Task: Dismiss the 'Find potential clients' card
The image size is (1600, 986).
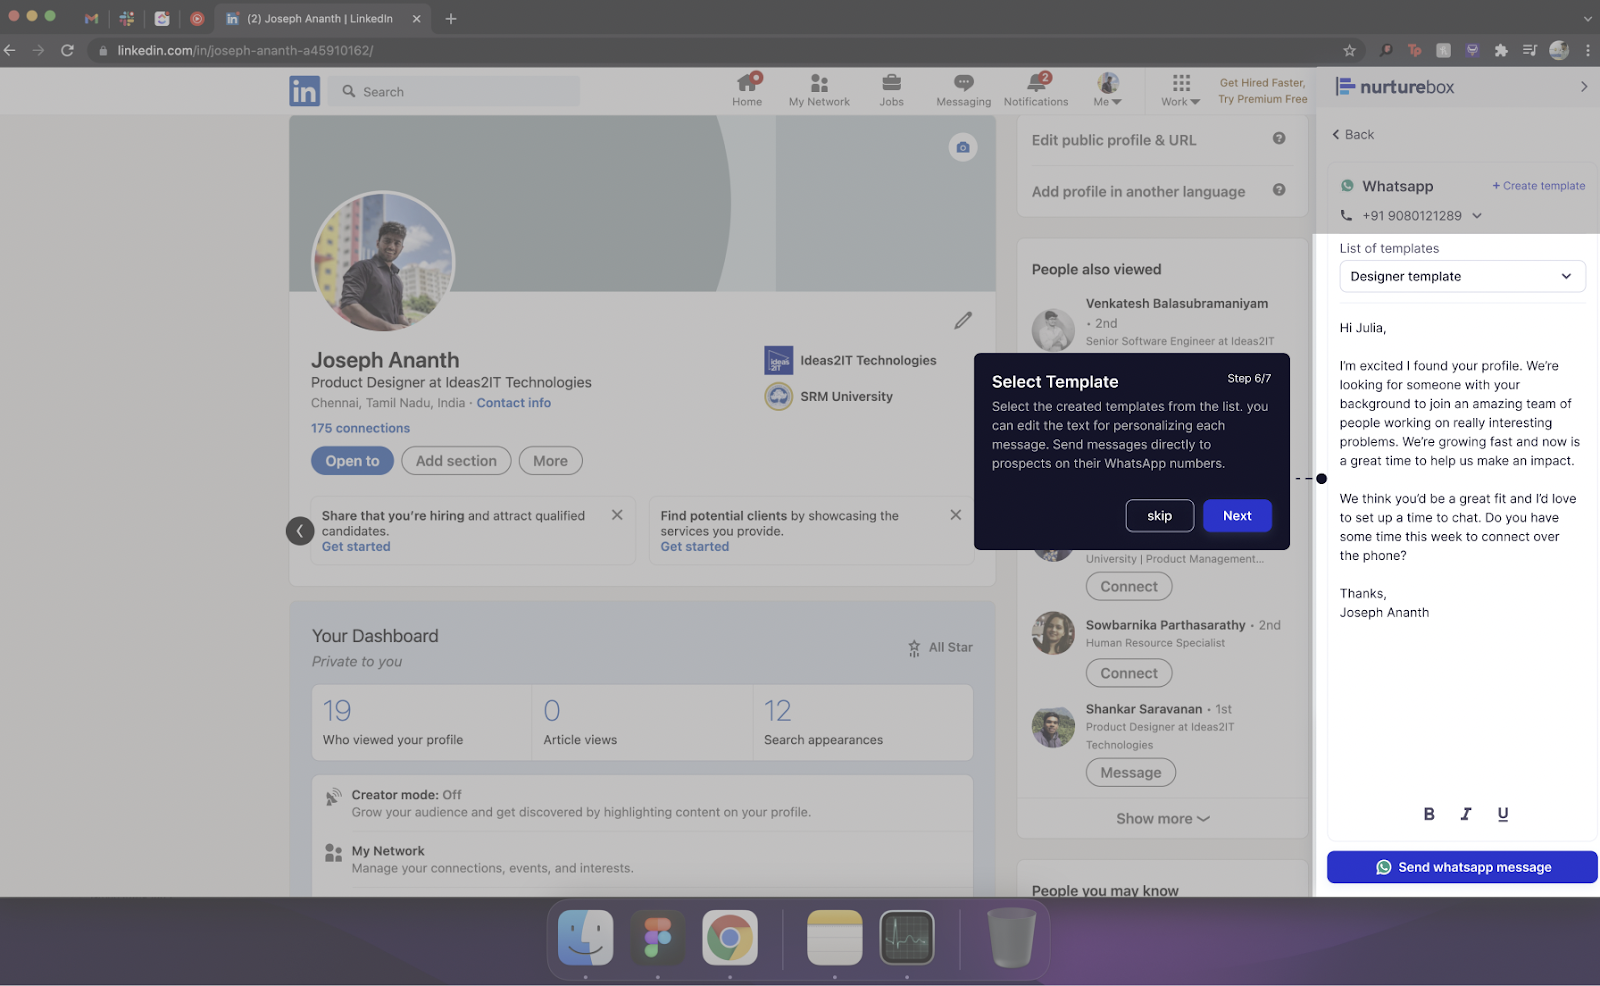Action: coord(956,515)
